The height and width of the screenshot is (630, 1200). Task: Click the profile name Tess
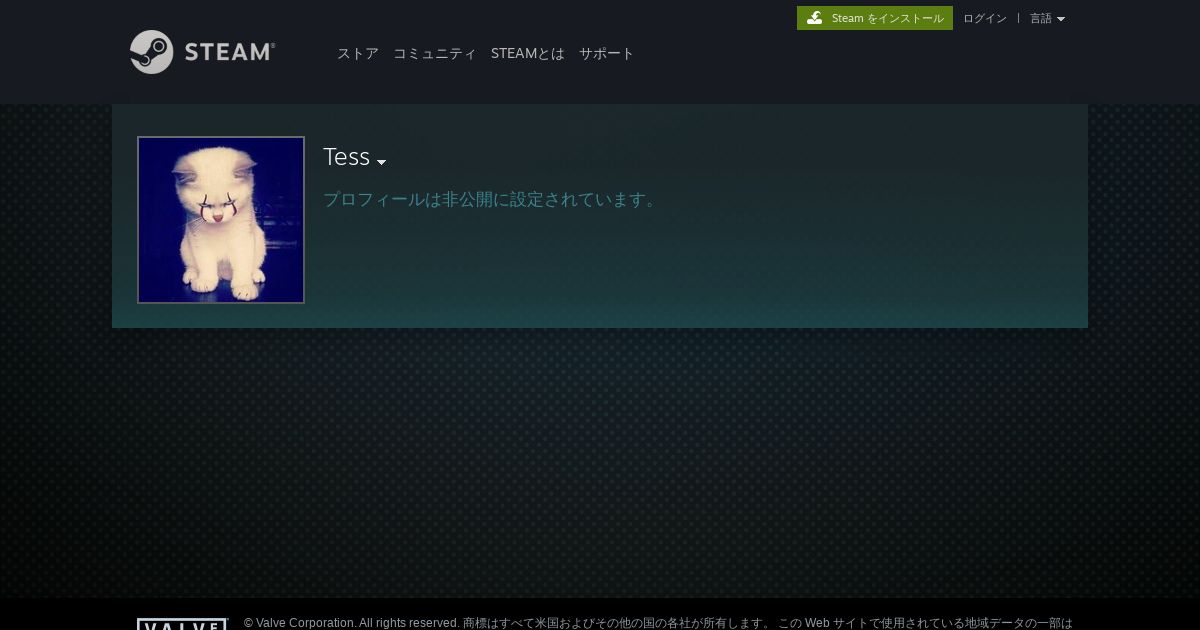[347, 157]
